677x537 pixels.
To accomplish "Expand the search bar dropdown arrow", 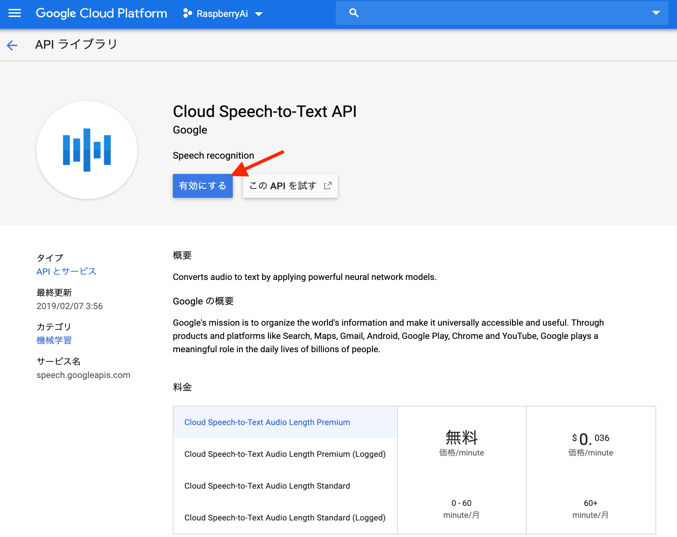I will pyautogui.click(x=656, y=13).
